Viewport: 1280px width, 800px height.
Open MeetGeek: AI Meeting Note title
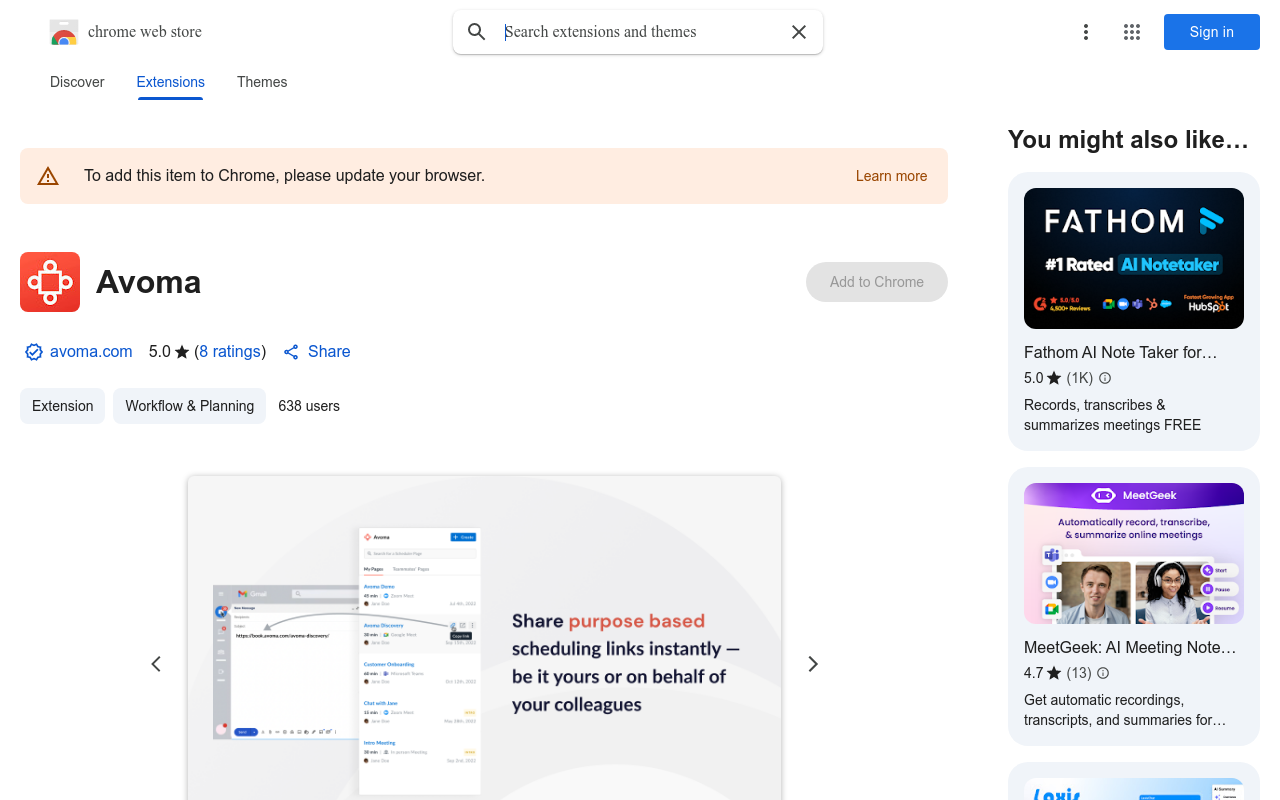pos(1130,647)
